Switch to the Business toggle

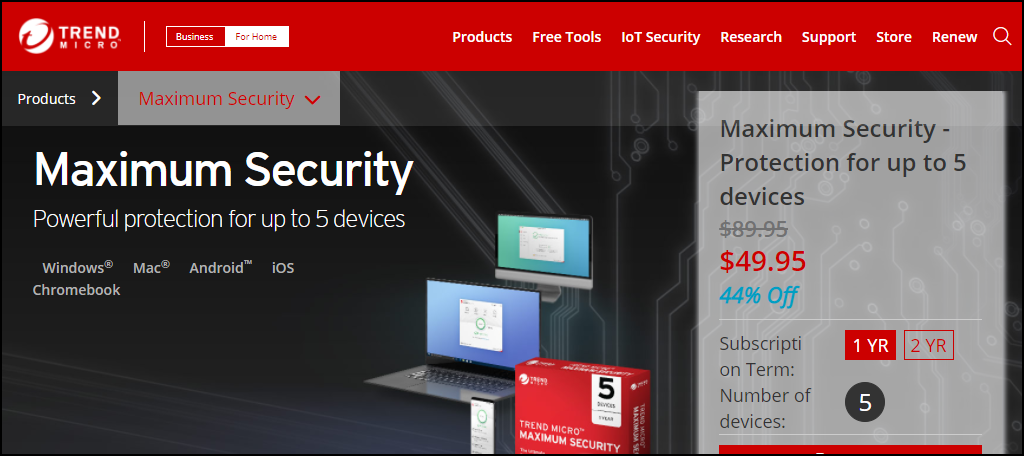[195, 37]
